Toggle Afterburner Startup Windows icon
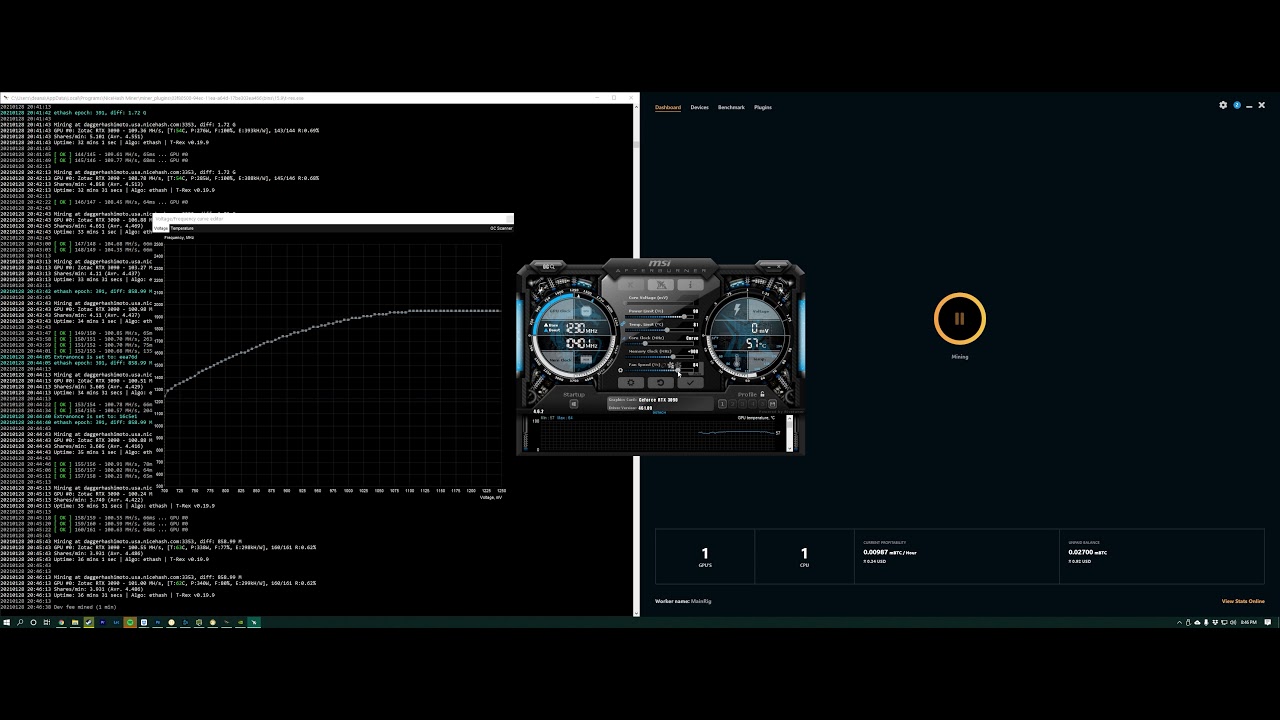The height and width of the screenshot is (720, 1280). coord(574,404)
